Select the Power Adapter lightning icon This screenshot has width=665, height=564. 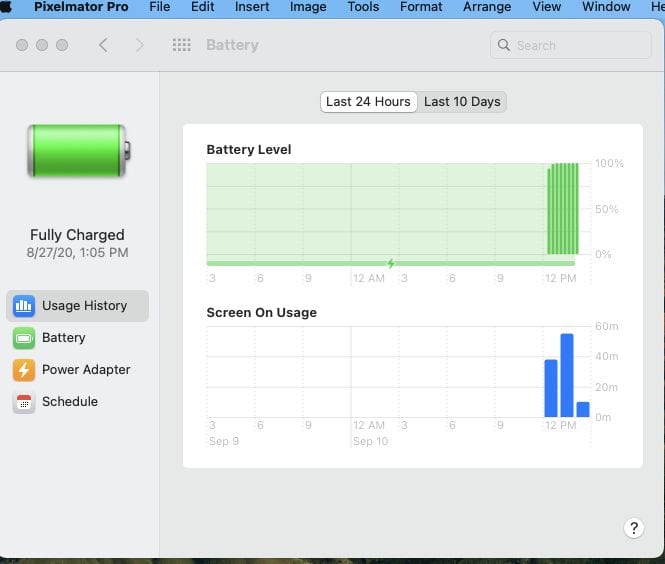24,370
